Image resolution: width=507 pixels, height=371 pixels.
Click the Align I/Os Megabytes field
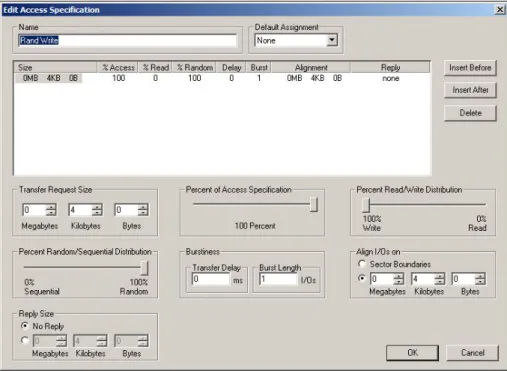382,279
